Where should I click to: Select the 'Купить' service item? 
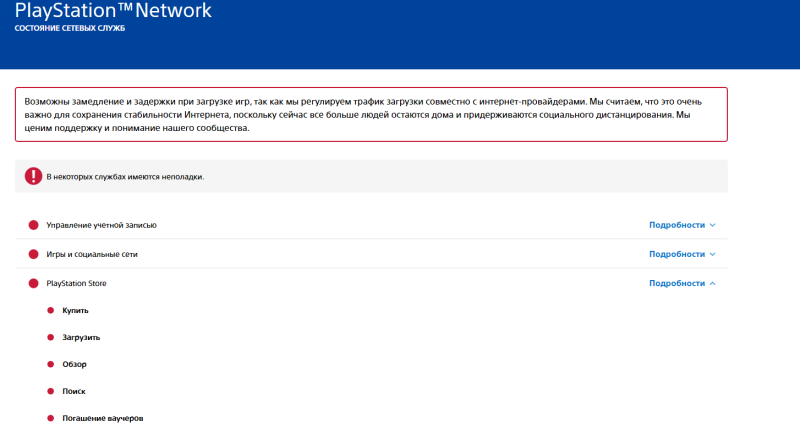76,310
